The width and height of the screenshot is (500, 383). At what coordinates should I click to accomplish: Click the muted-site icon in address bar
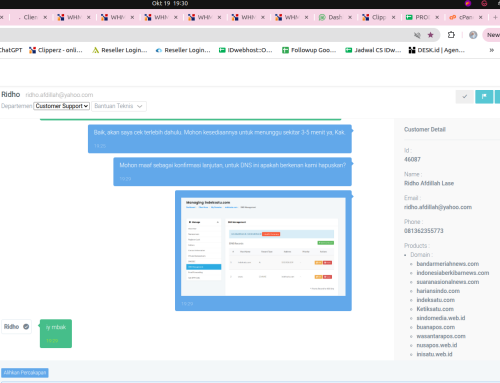tap(417, 35)
